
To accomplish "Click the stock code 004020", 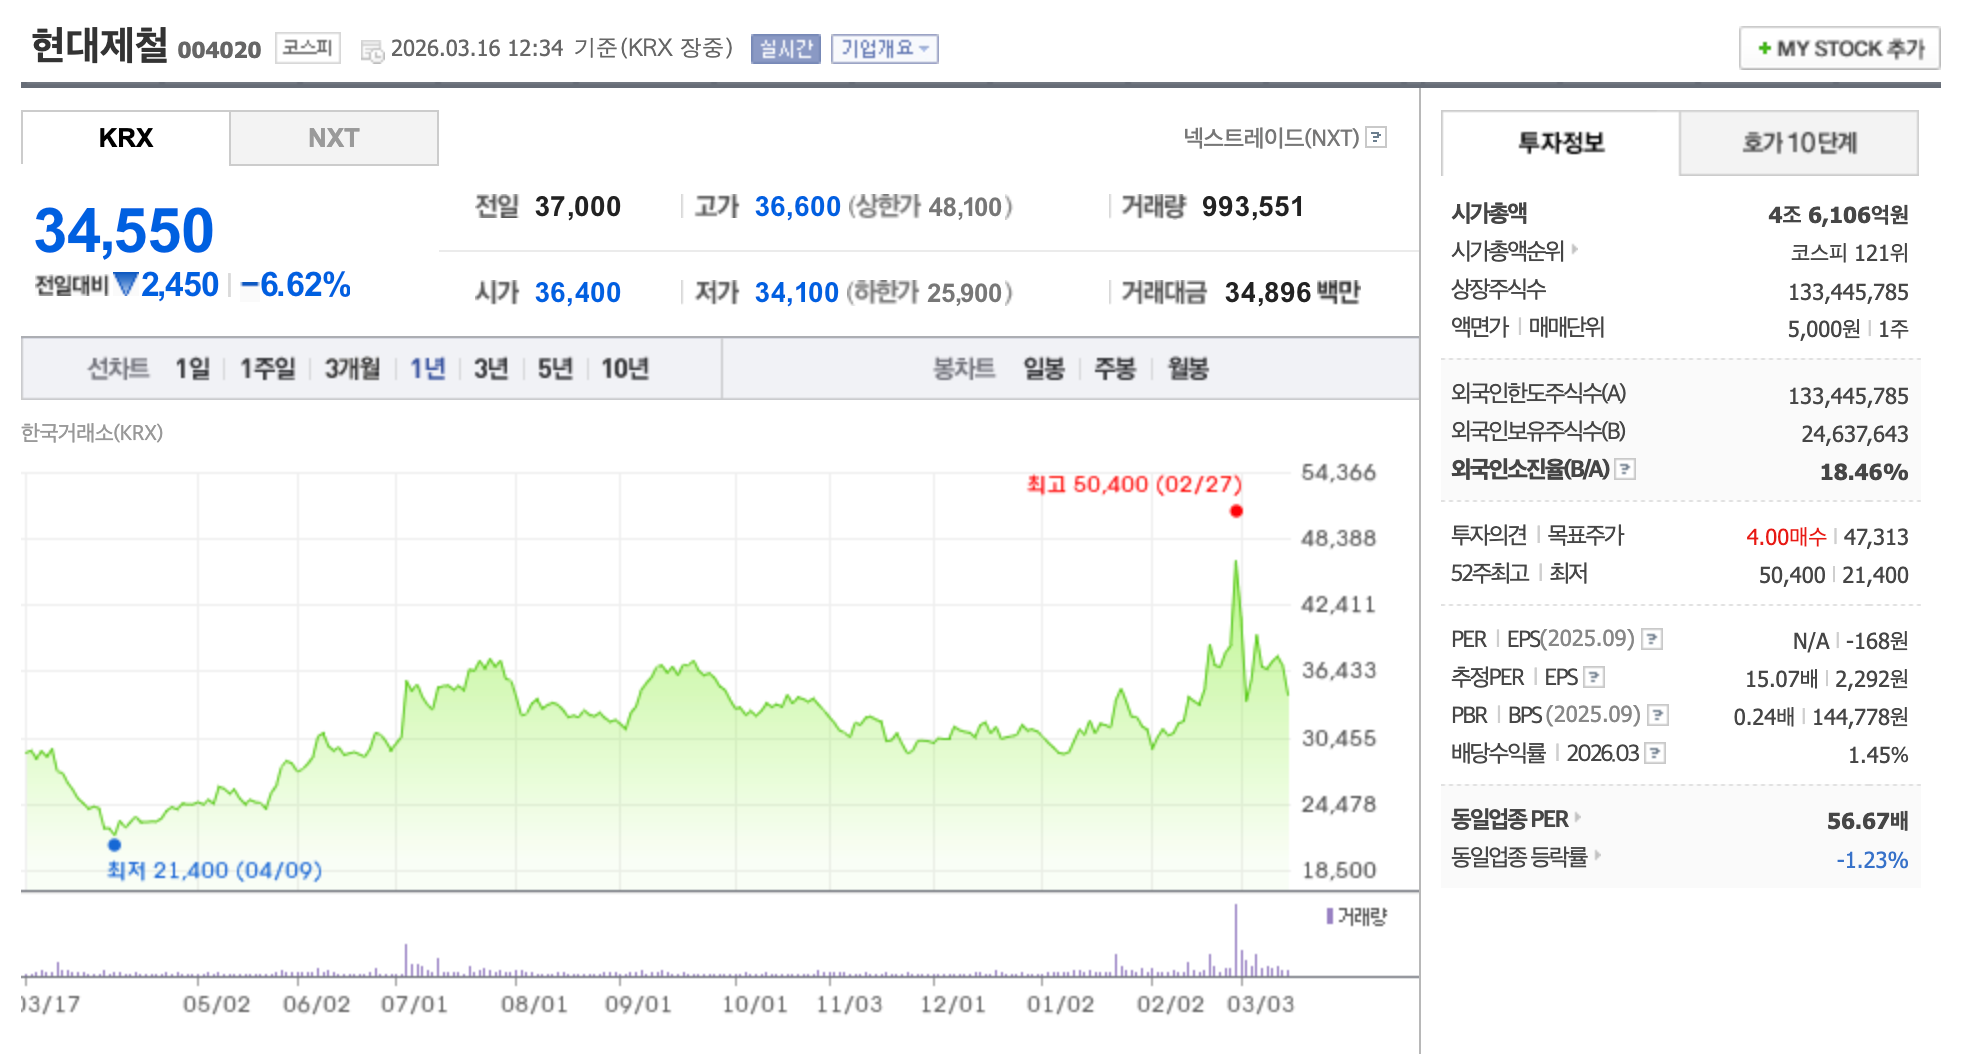I will pos(219,50).
